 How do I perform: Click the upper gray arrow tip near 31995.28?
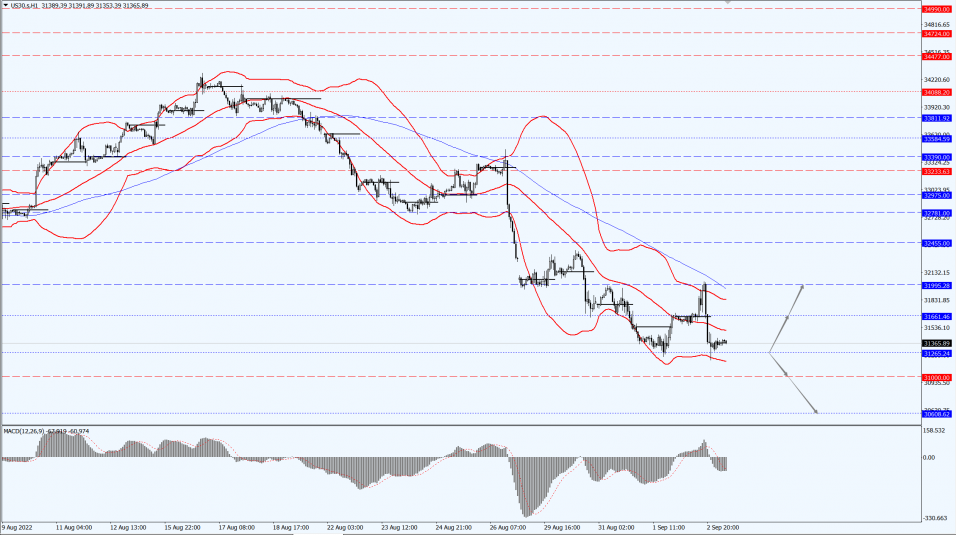coord(801,286)
